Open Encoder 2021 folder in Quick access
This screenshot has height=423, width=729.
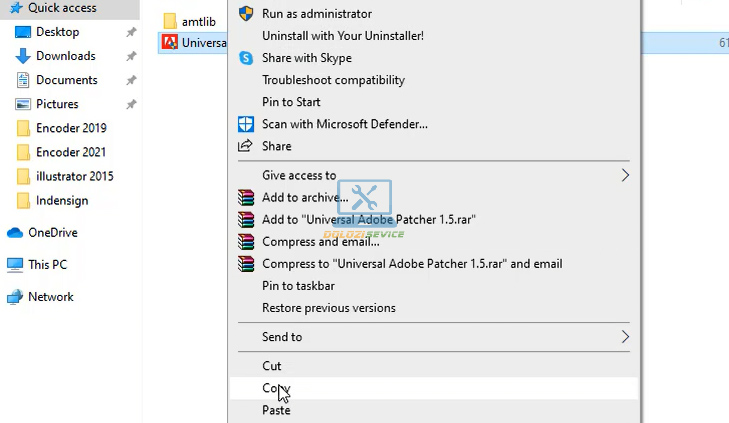tap(70, 152)
